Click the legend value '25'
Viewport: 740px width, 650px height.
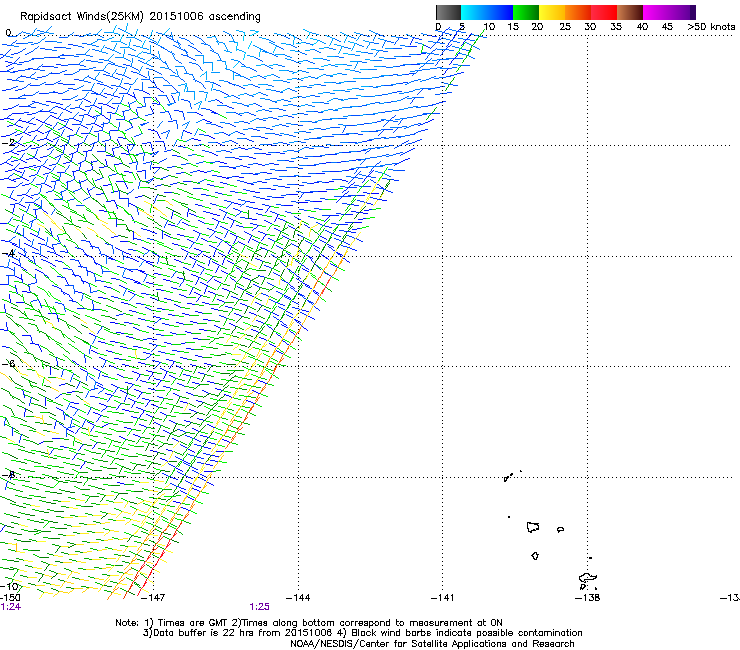(x=565, y=27)
